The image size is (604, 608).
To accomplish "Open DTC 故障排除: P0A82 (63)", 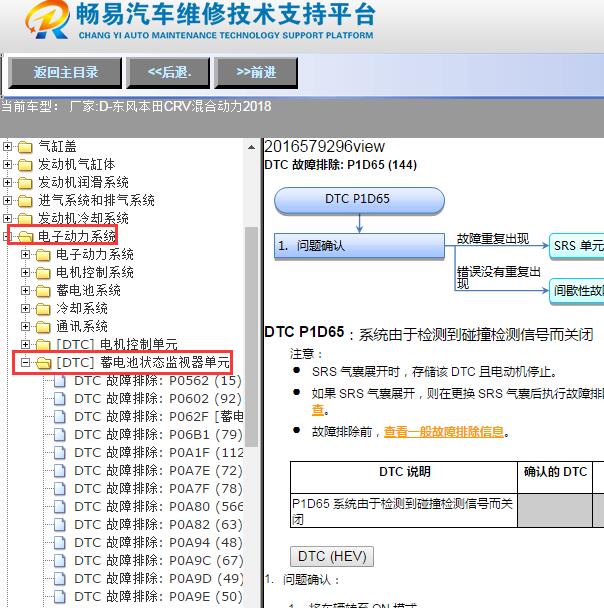I will tap(158, 525).
